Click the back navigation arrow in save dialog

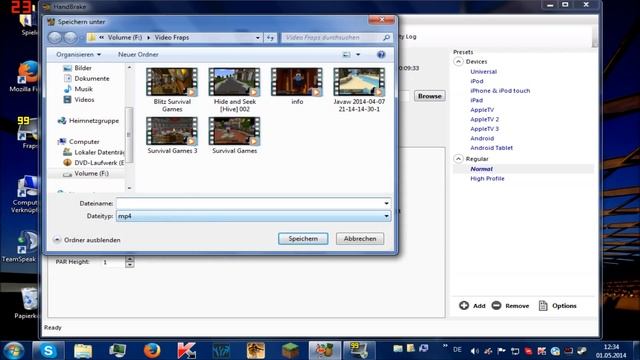pos(55,38)
